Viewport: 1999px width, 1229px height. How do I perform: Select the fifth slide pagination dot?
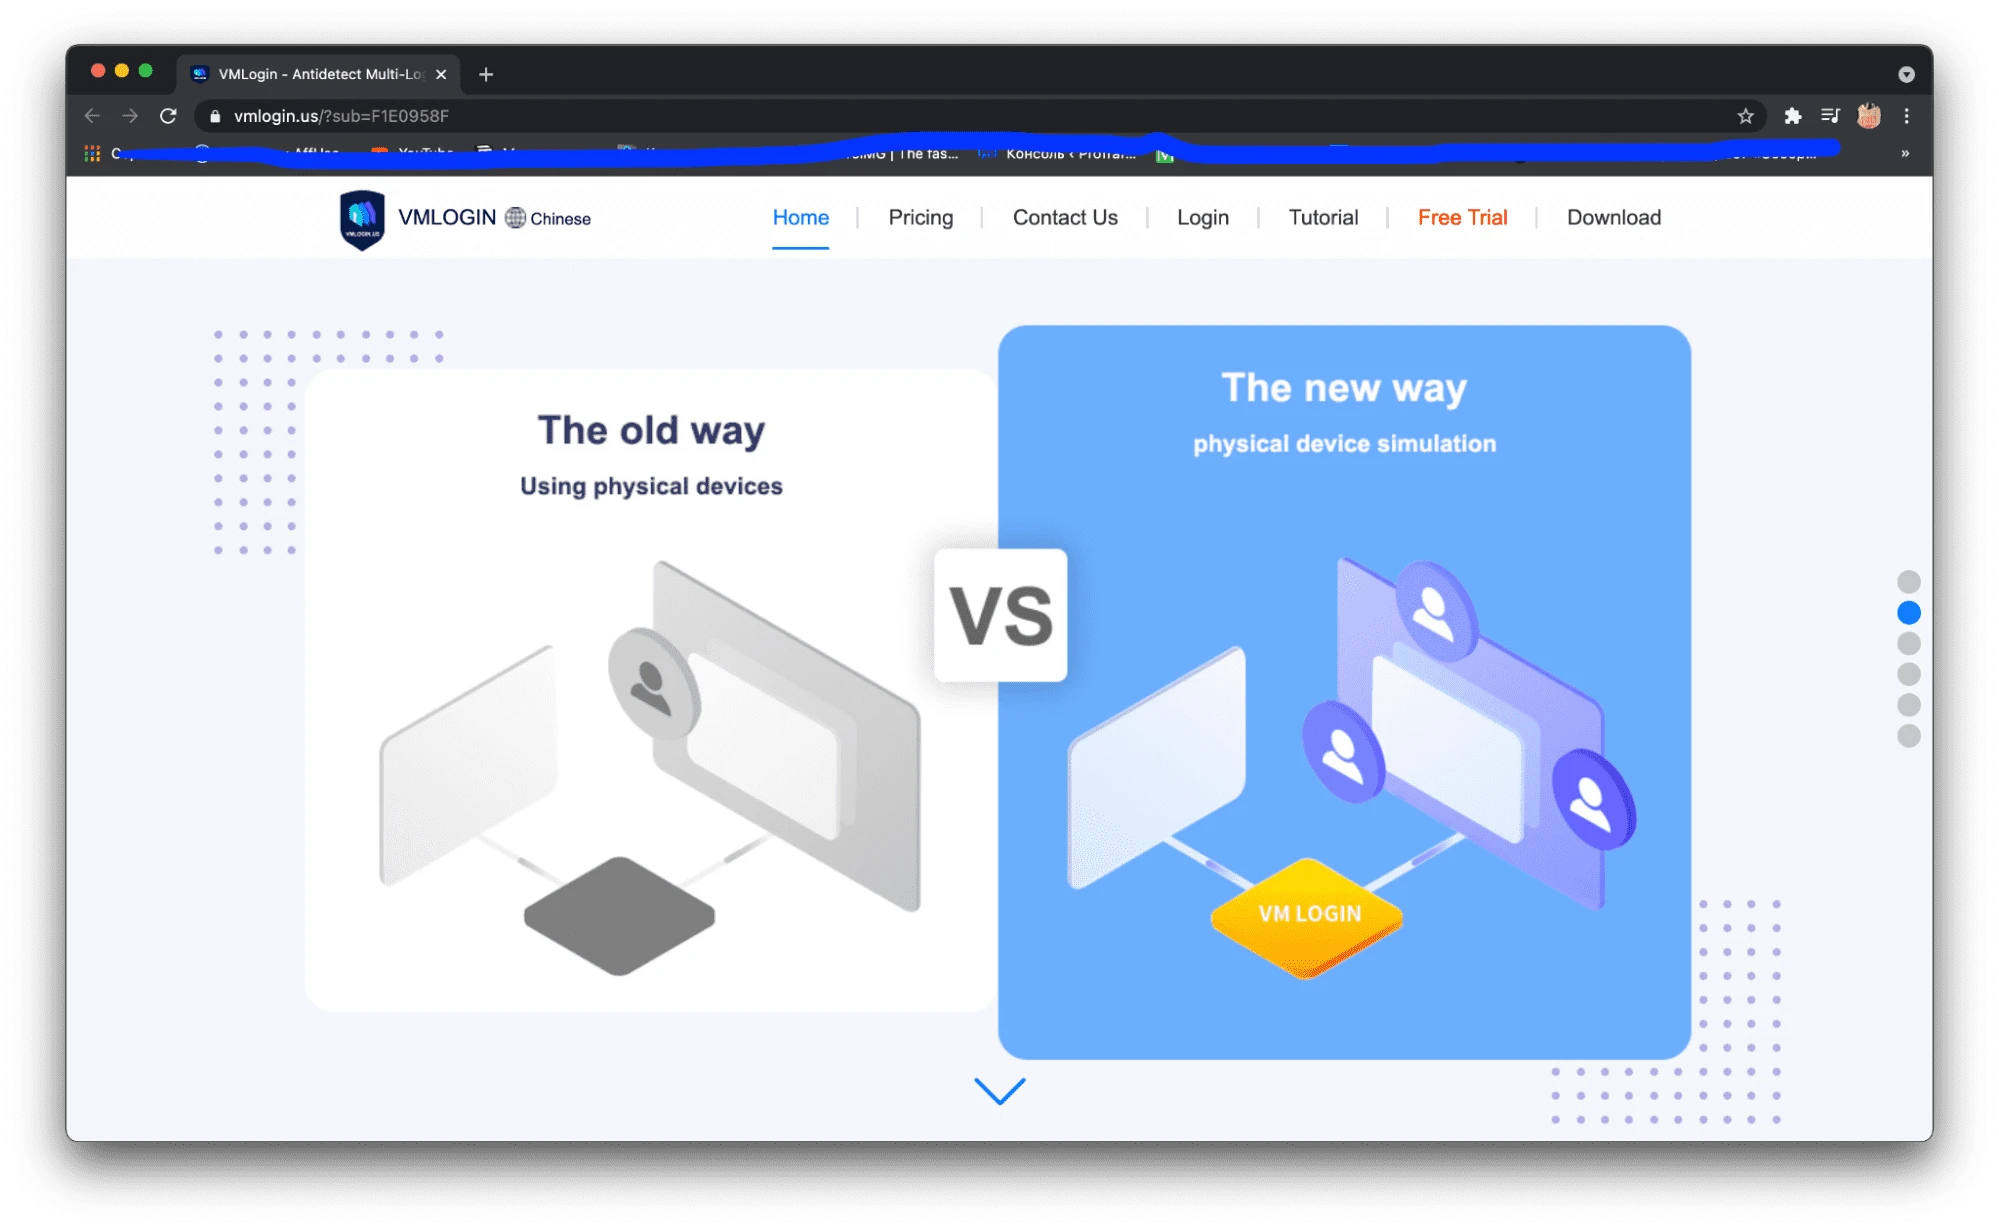pos(1908,705)
